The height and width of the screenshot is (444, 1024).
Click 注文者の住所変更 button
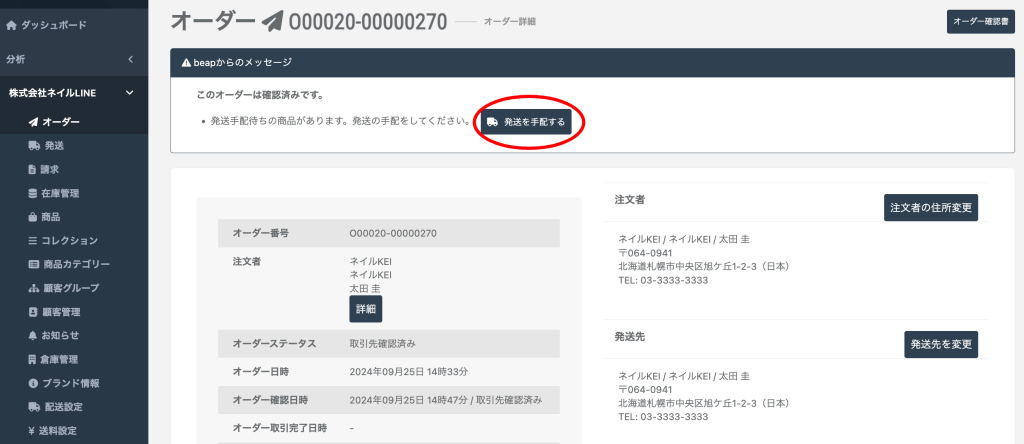click(931, 207)
